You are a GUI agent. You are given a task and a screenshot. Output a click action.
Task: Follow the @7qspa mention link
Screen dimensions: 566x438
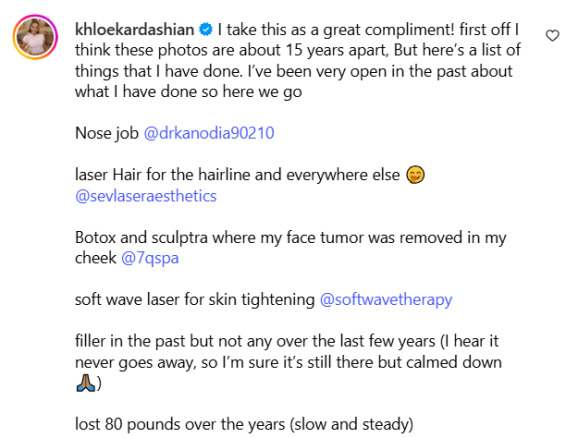point(150,259)
